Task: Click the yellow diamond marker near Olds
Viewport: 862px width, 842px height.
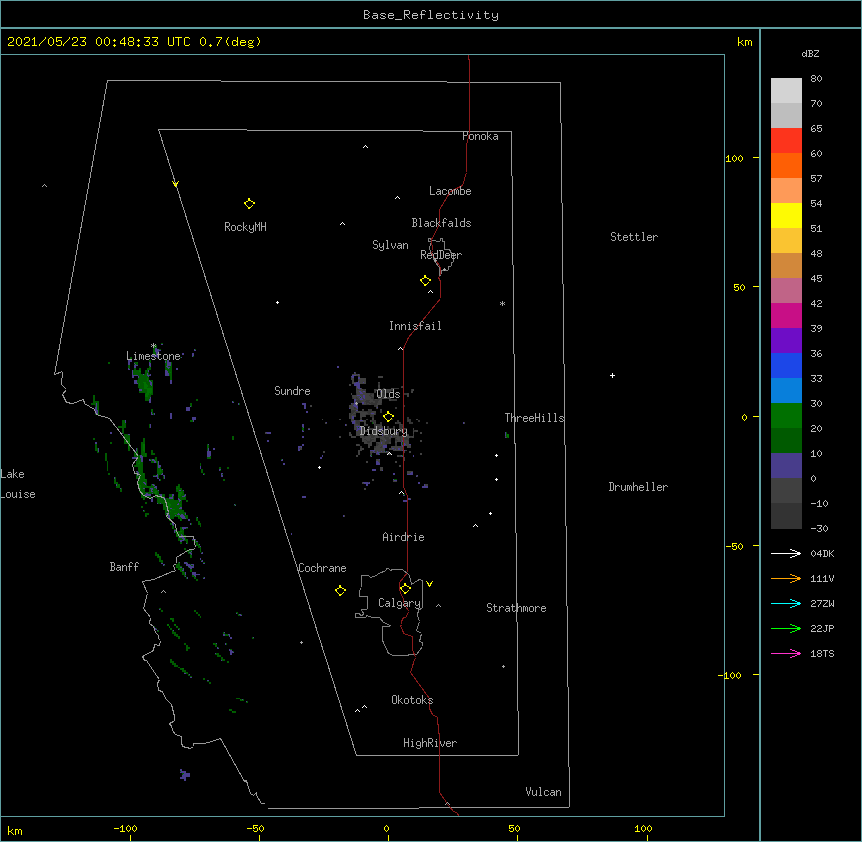Action: click(x=388, y=417)
